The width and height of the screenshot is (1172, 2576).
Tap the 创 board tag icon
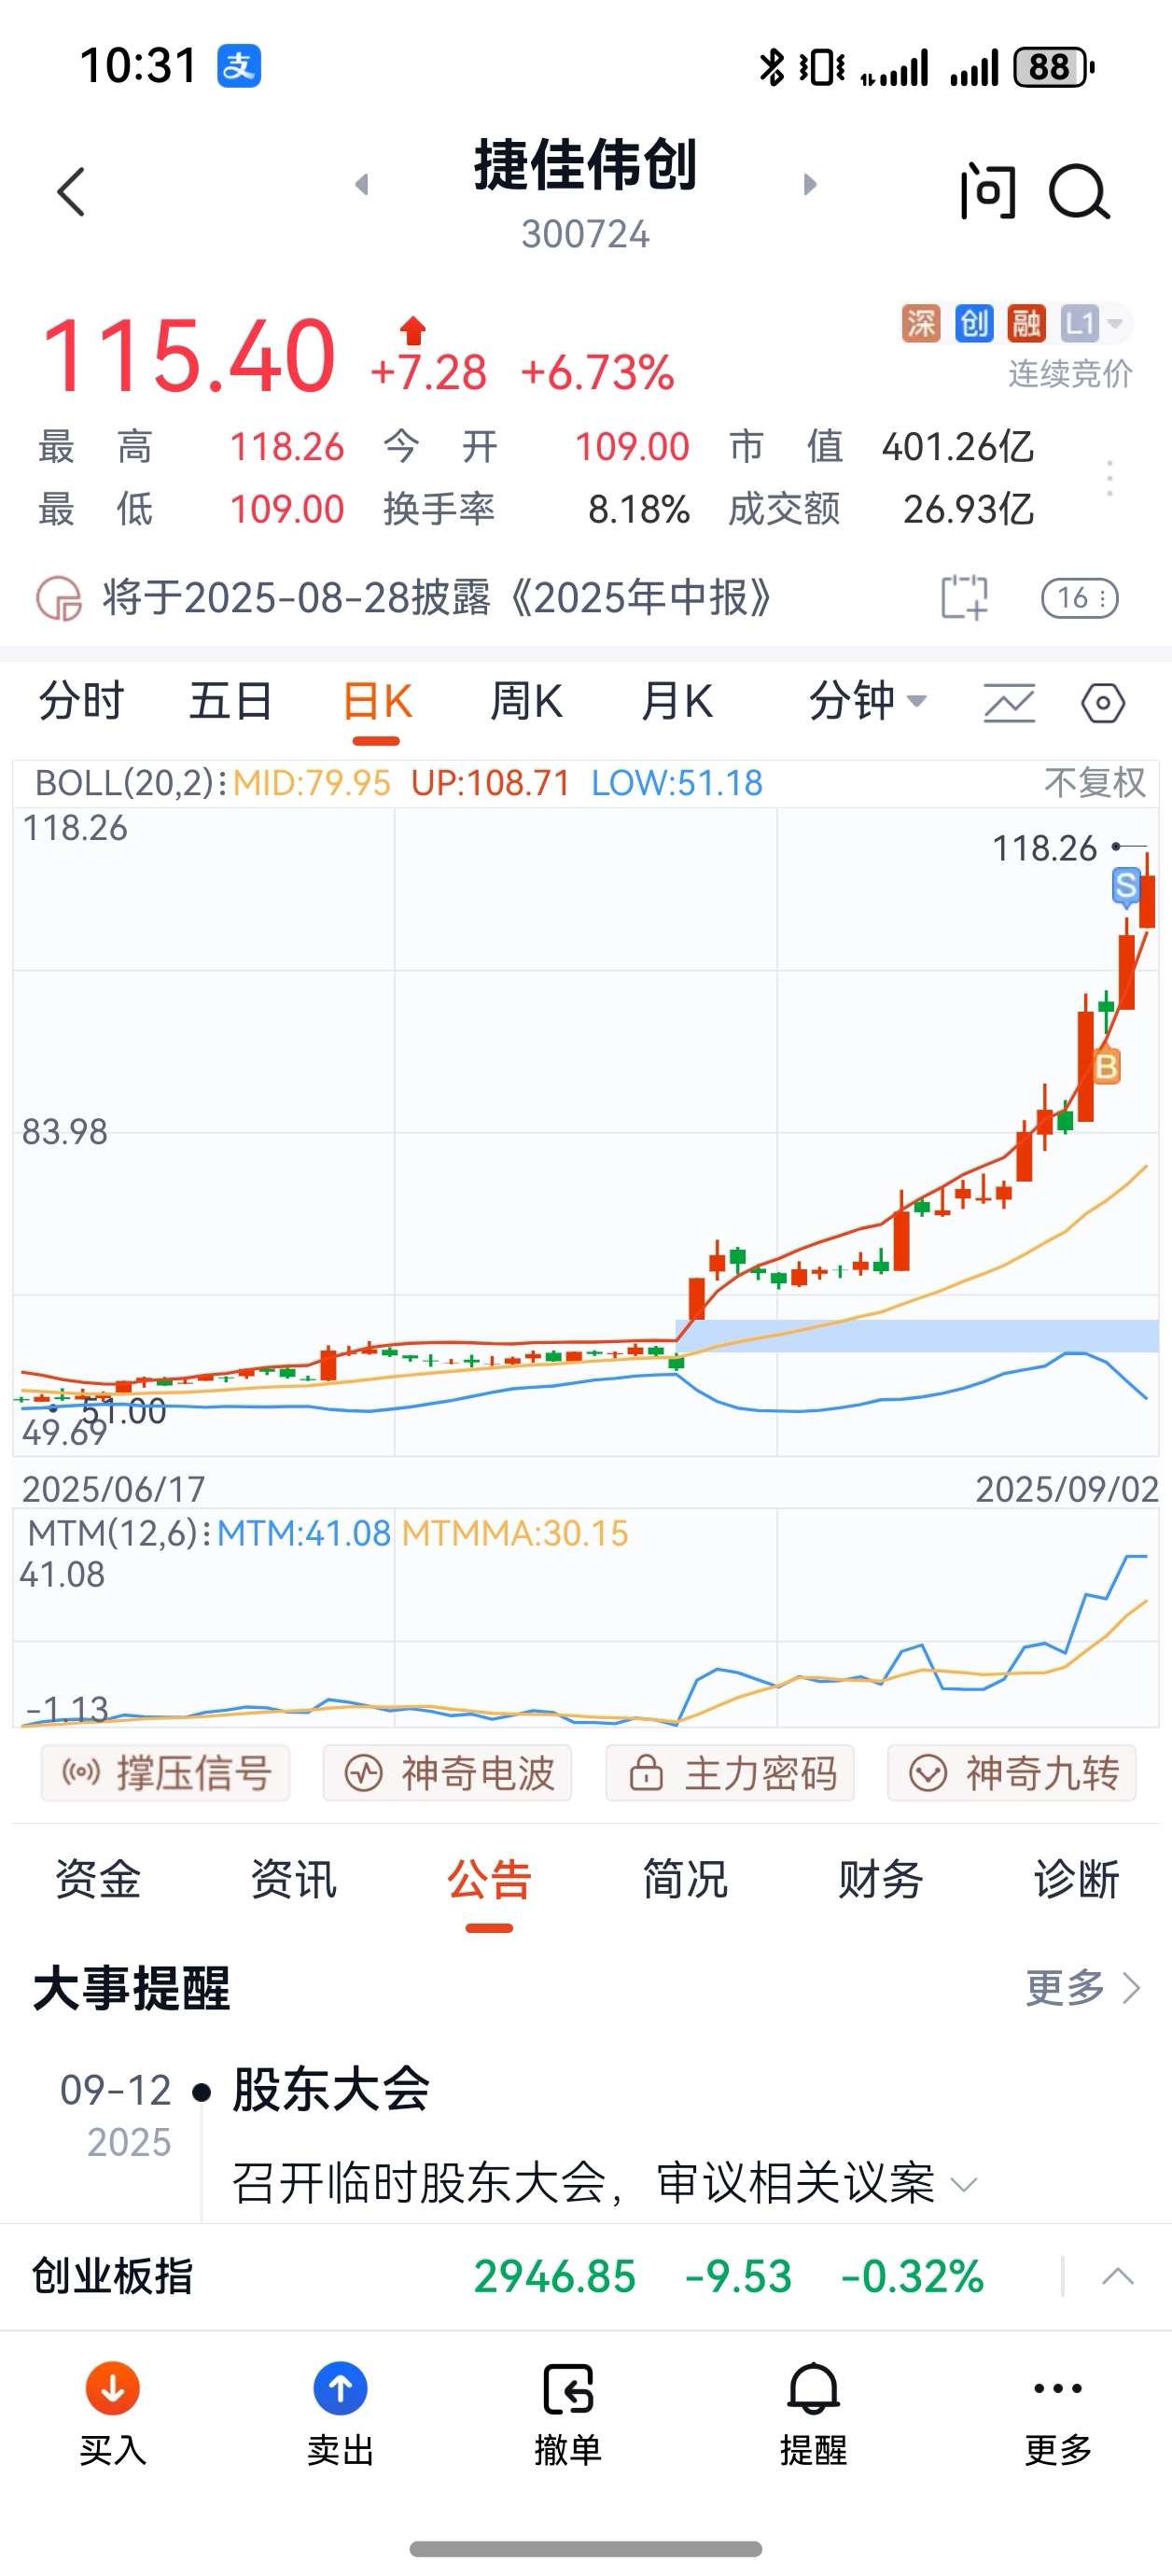974,323
